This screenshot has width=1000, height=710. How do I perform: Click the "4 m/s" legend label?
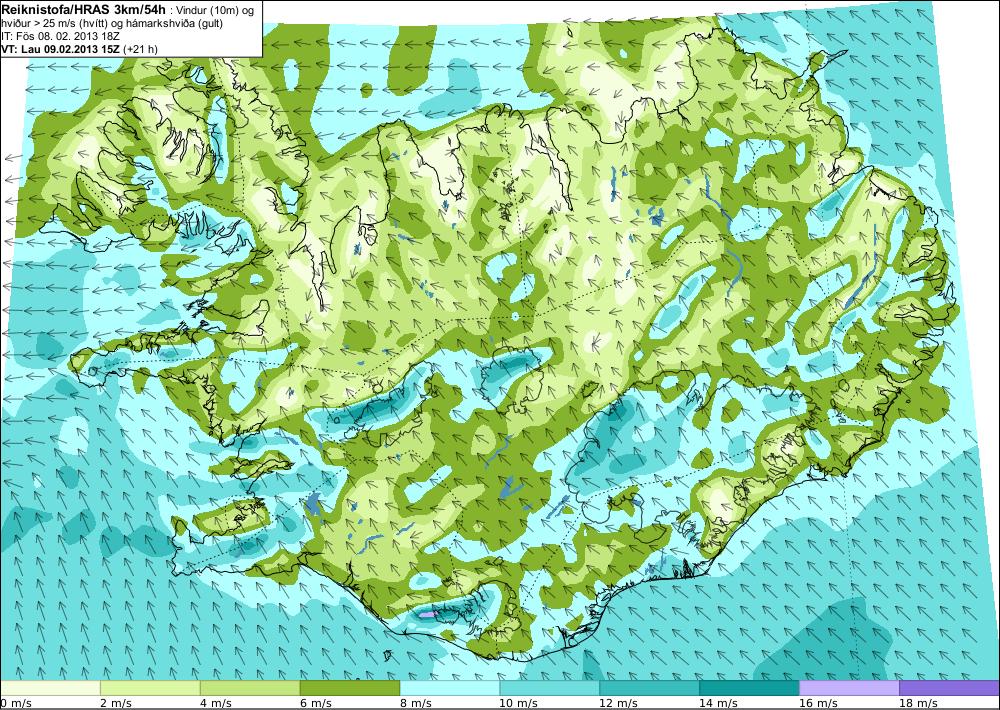pyautogui.click(x=216, y=703)
